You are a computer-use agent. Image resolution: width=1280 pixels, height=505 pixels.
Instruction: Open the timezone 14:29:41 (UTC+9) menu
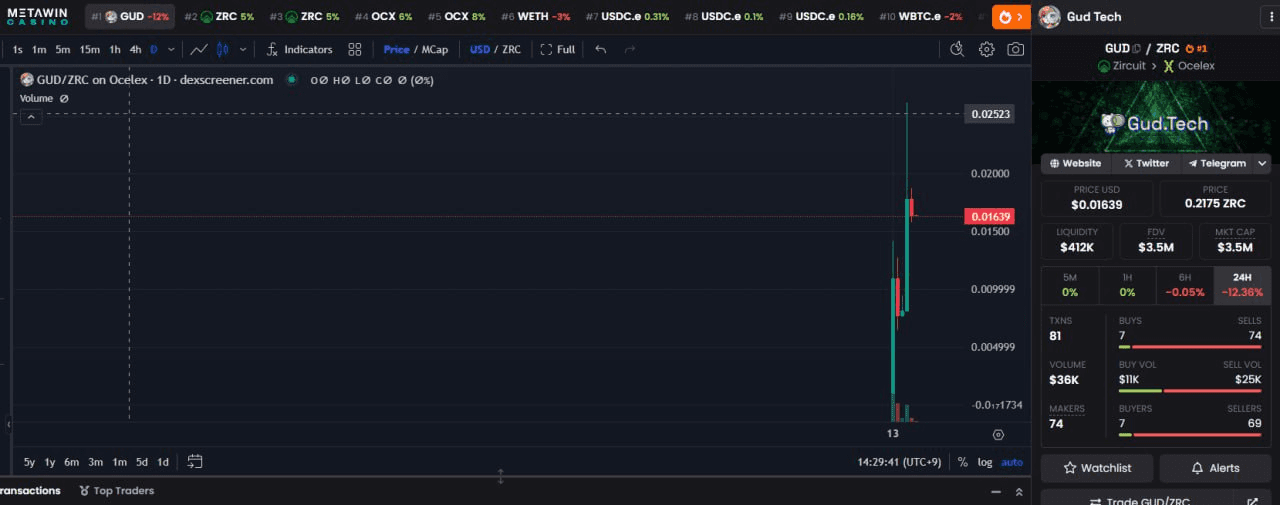click(x=899, y=462)
